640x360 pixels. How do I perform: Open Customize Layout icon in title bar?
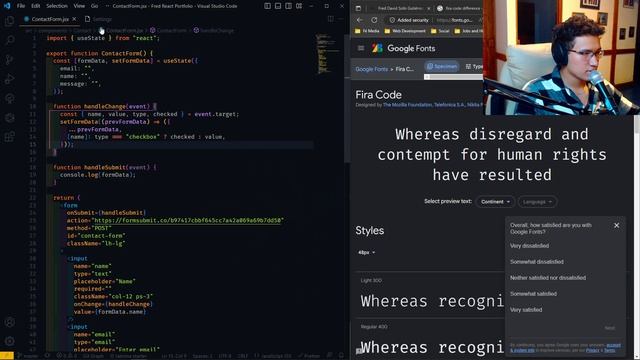click(x=299, y=6)
